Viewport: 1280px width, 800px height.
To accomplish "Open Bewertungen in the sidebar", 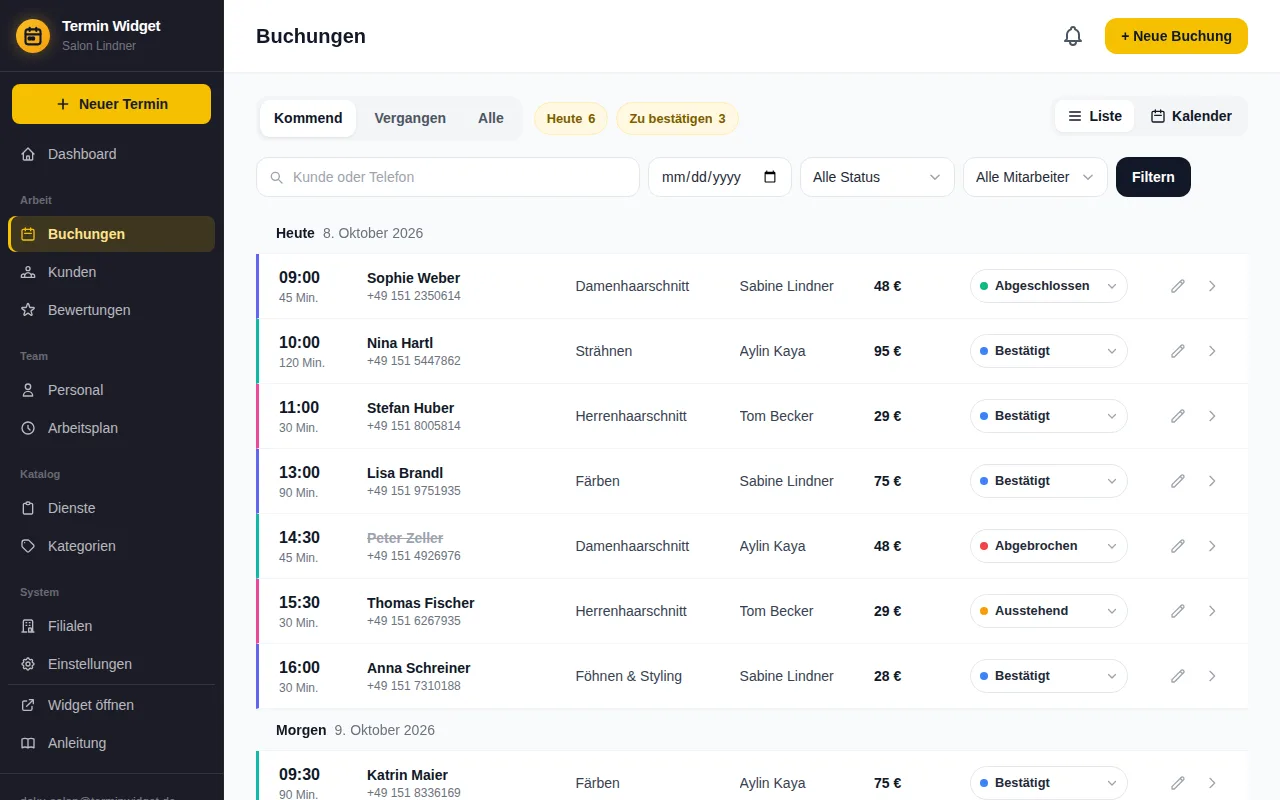I will click(112, 310).
